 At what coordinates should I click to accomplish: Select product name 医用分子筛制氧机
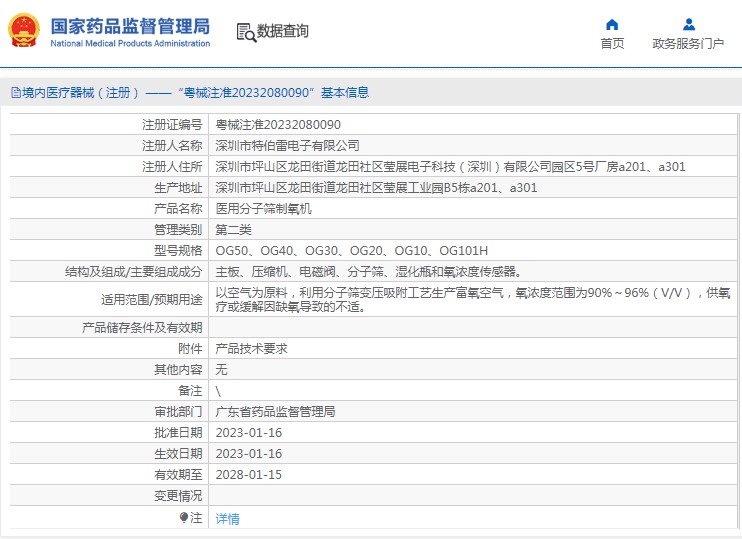[x=264, y=209]
